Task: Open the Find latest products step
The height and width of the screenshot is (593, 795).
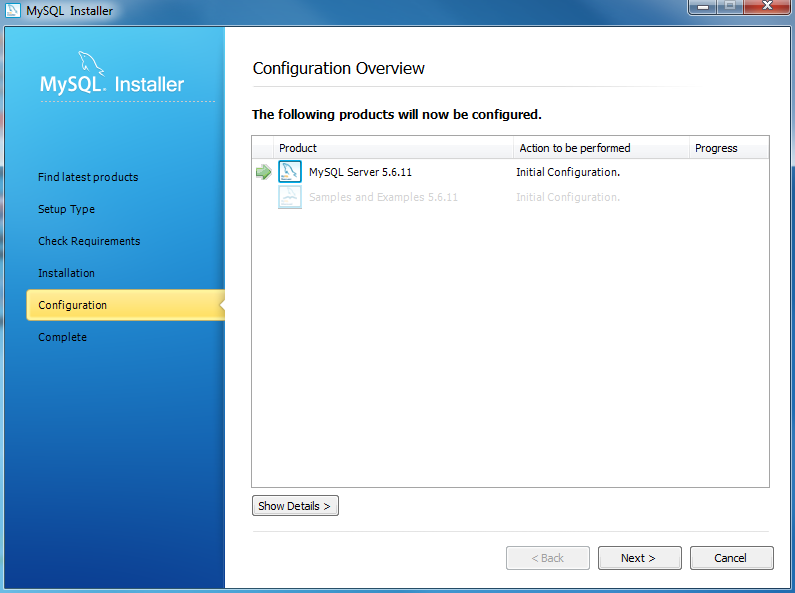Action: pos(88,177)
